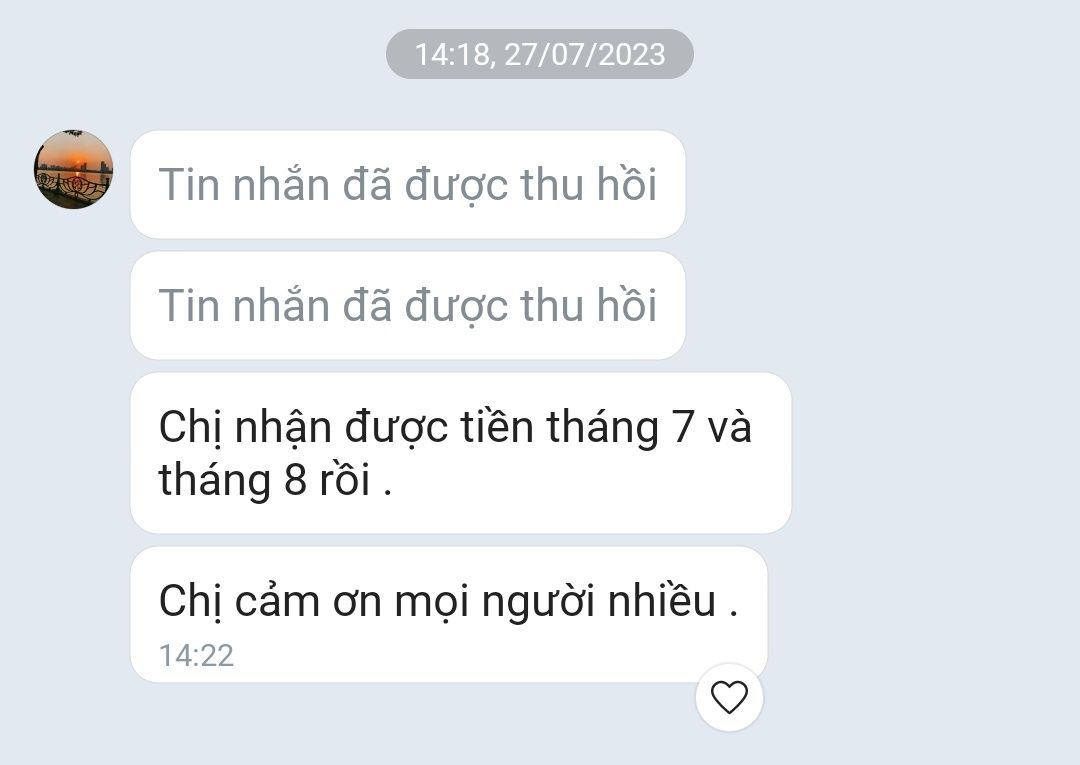The image size is (1080, 765).
Task: Click the 14:22 message timestamp
Action: (196, 656)
